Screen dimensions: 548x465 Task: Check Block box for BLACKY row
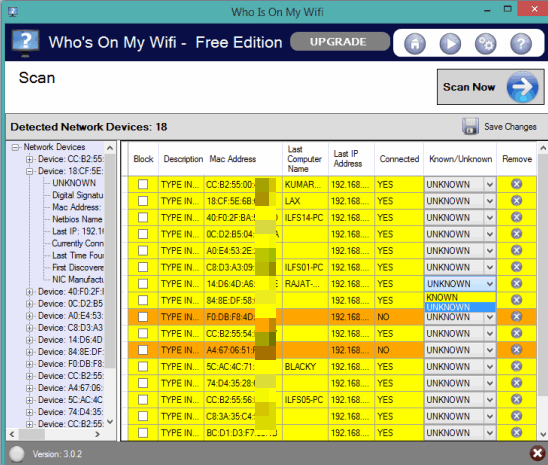pos(143,366)
